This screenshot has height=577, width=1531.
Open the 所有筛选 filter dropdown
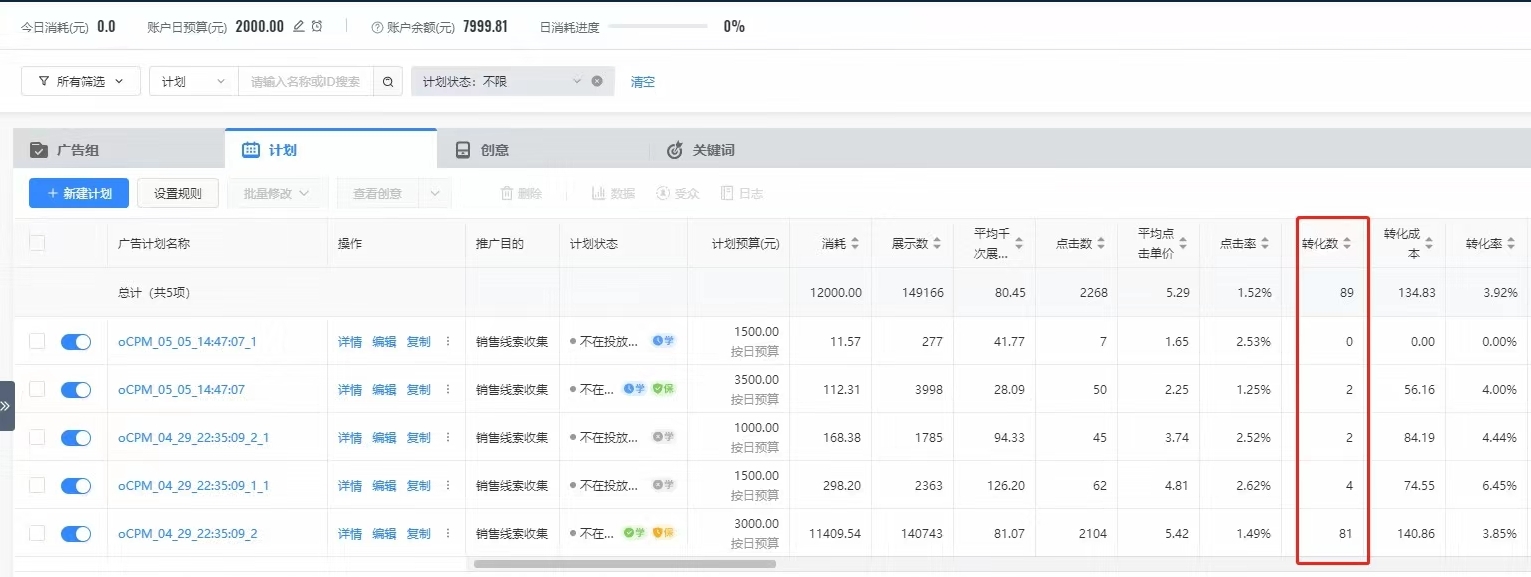pos(80,82)
